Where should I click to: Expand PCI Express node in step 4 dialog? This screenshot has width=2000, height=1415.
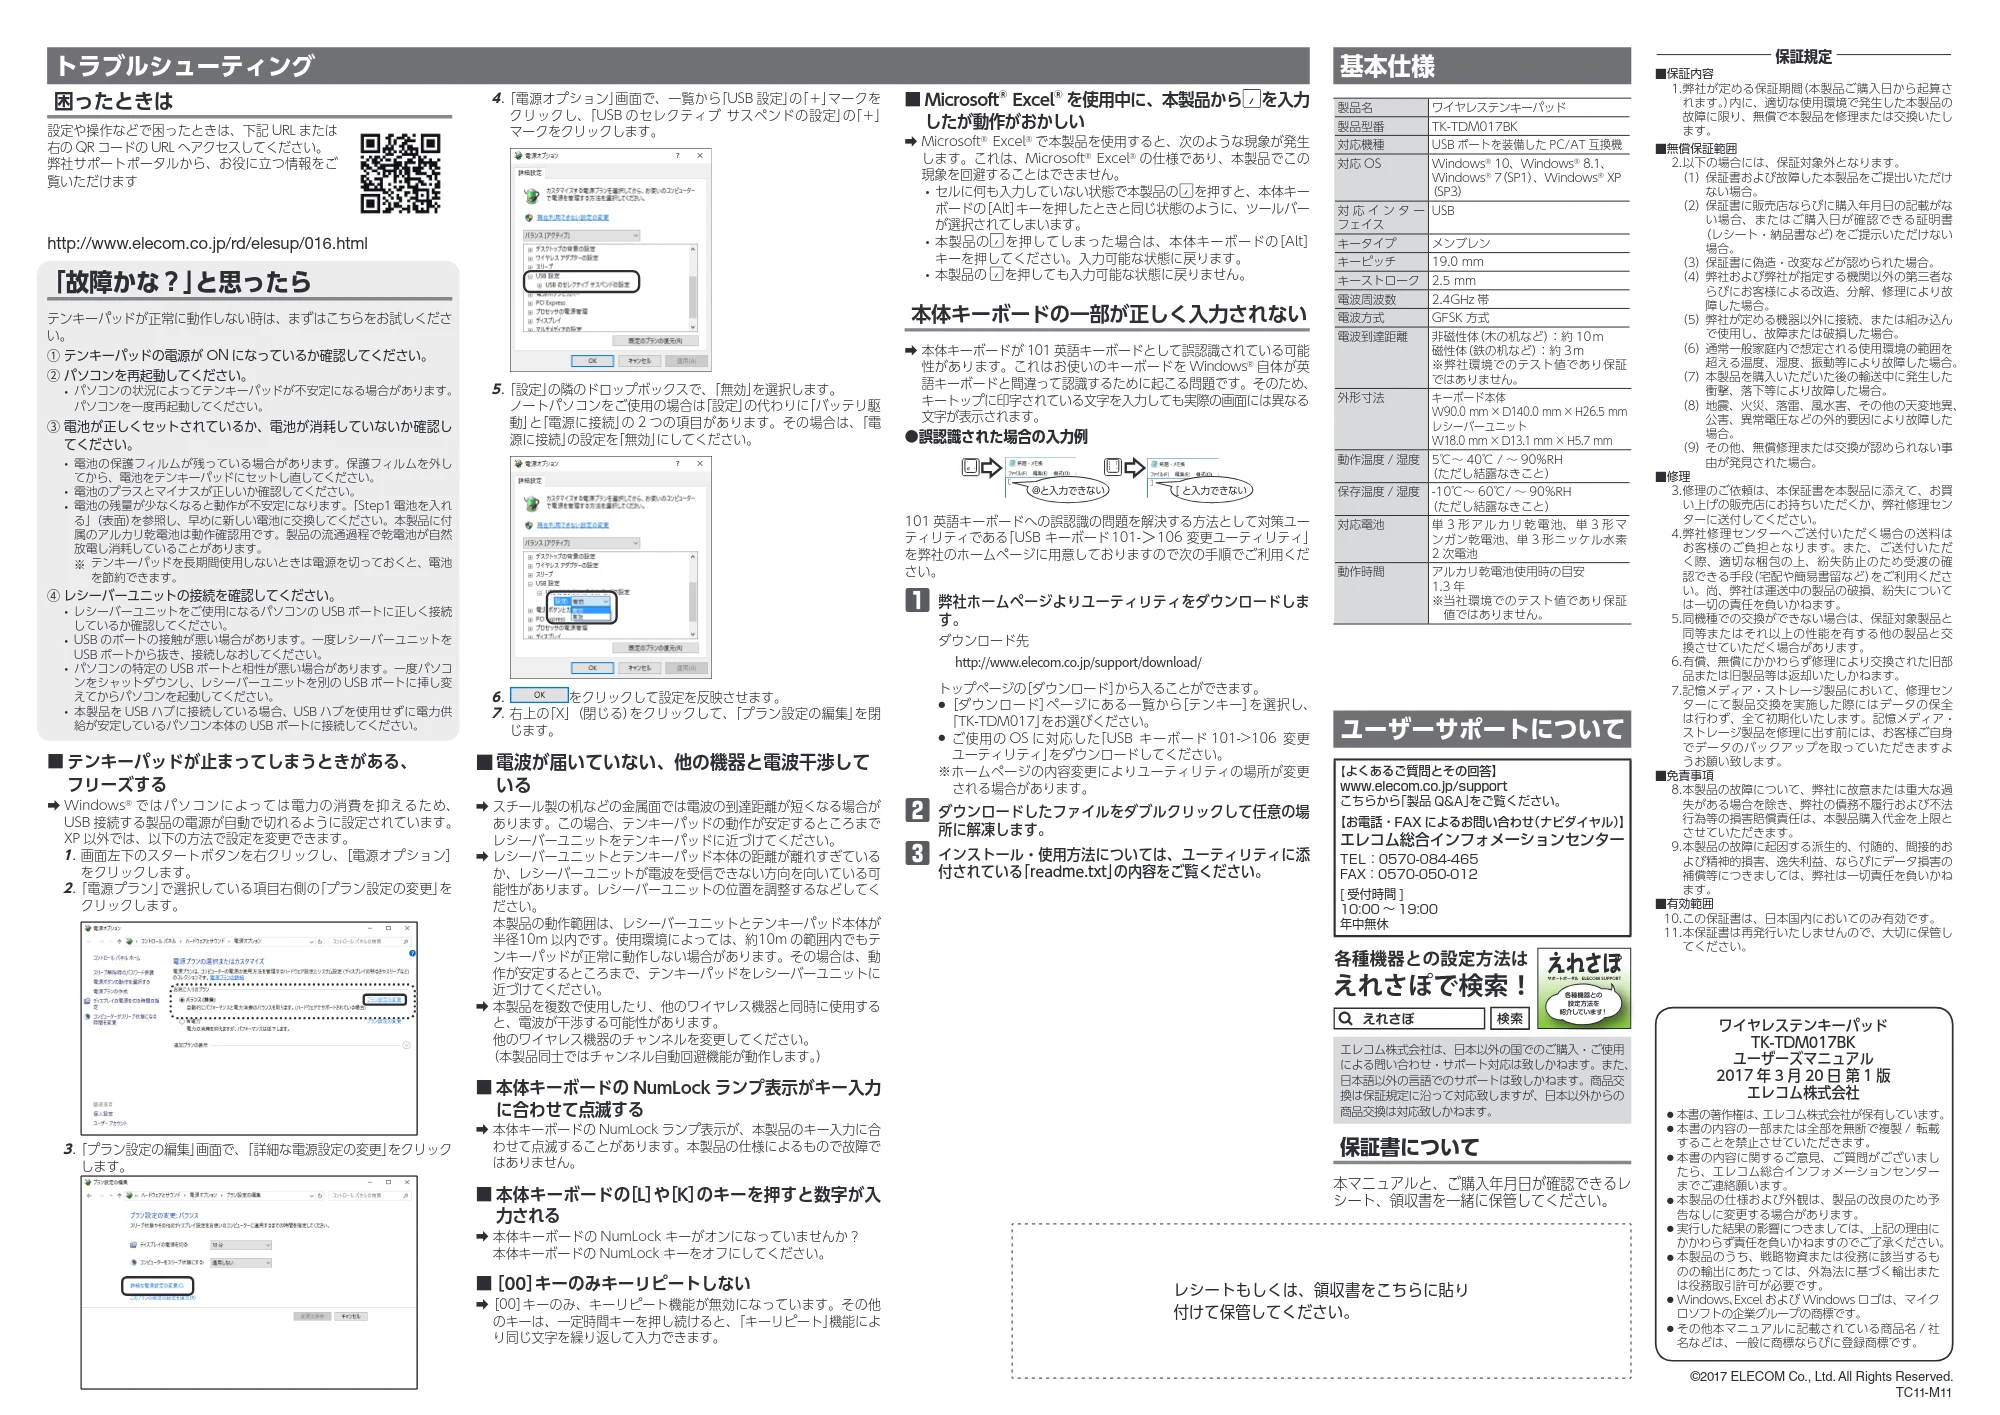[530, 303]
